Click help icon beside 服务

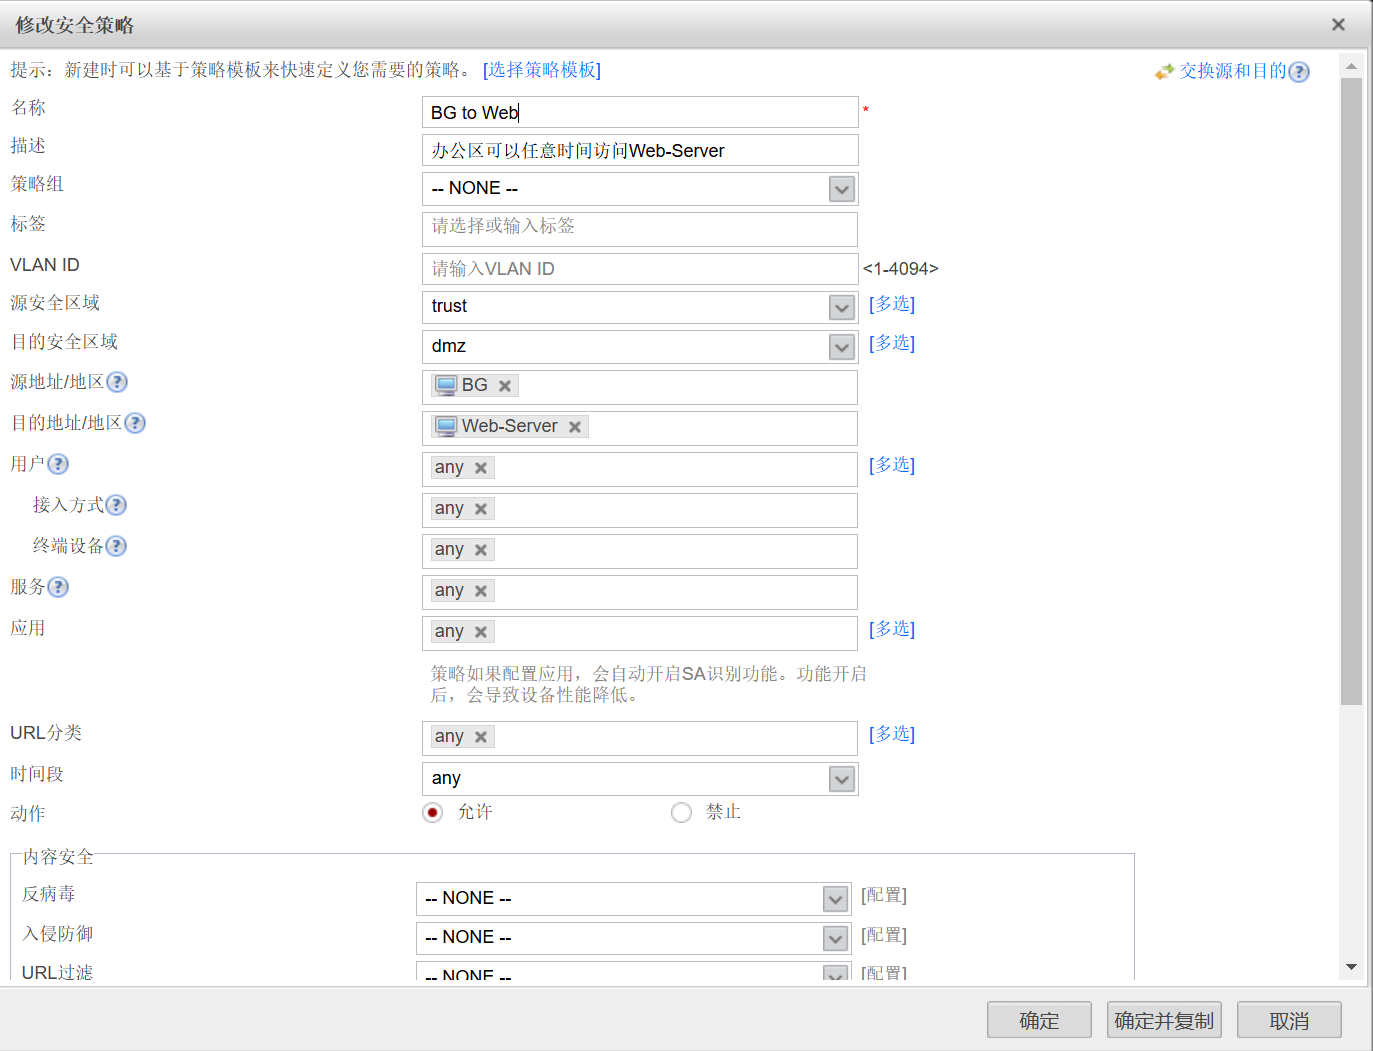(58, 587)
